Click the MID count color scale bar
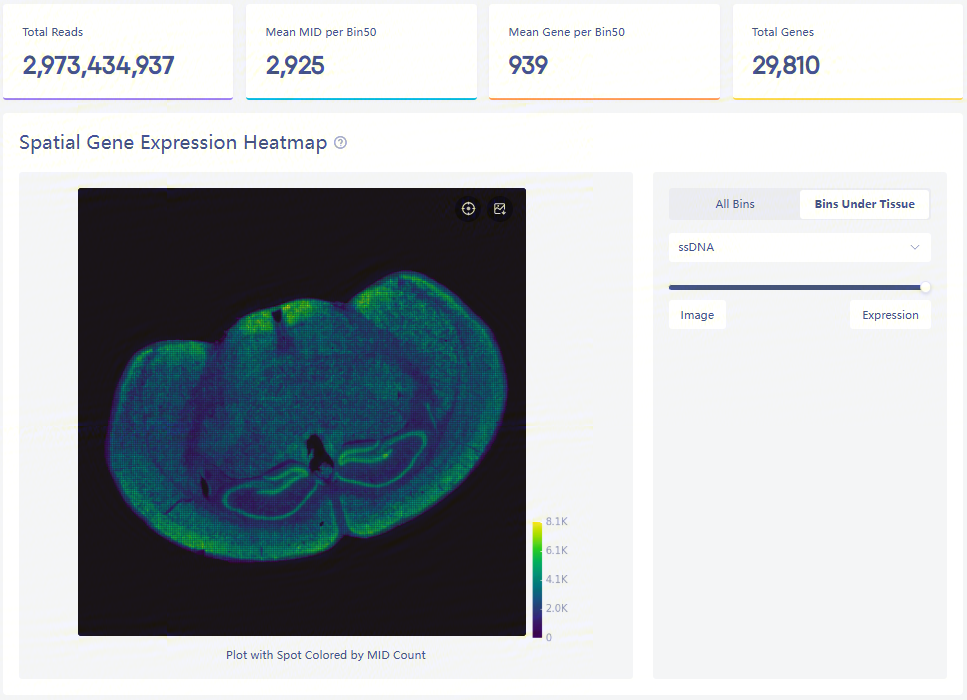 [537, 579]
